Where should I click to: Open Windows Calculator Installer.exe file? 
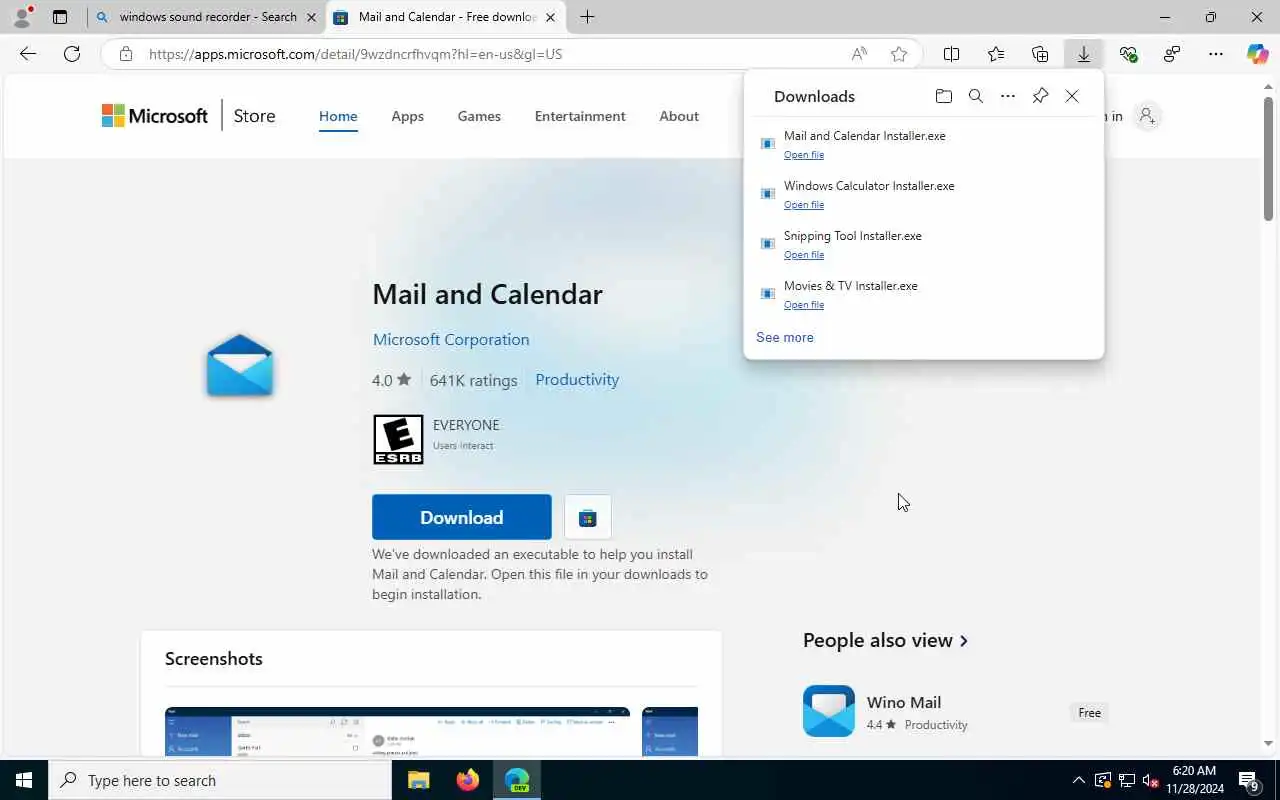click(x=804, y=205)
